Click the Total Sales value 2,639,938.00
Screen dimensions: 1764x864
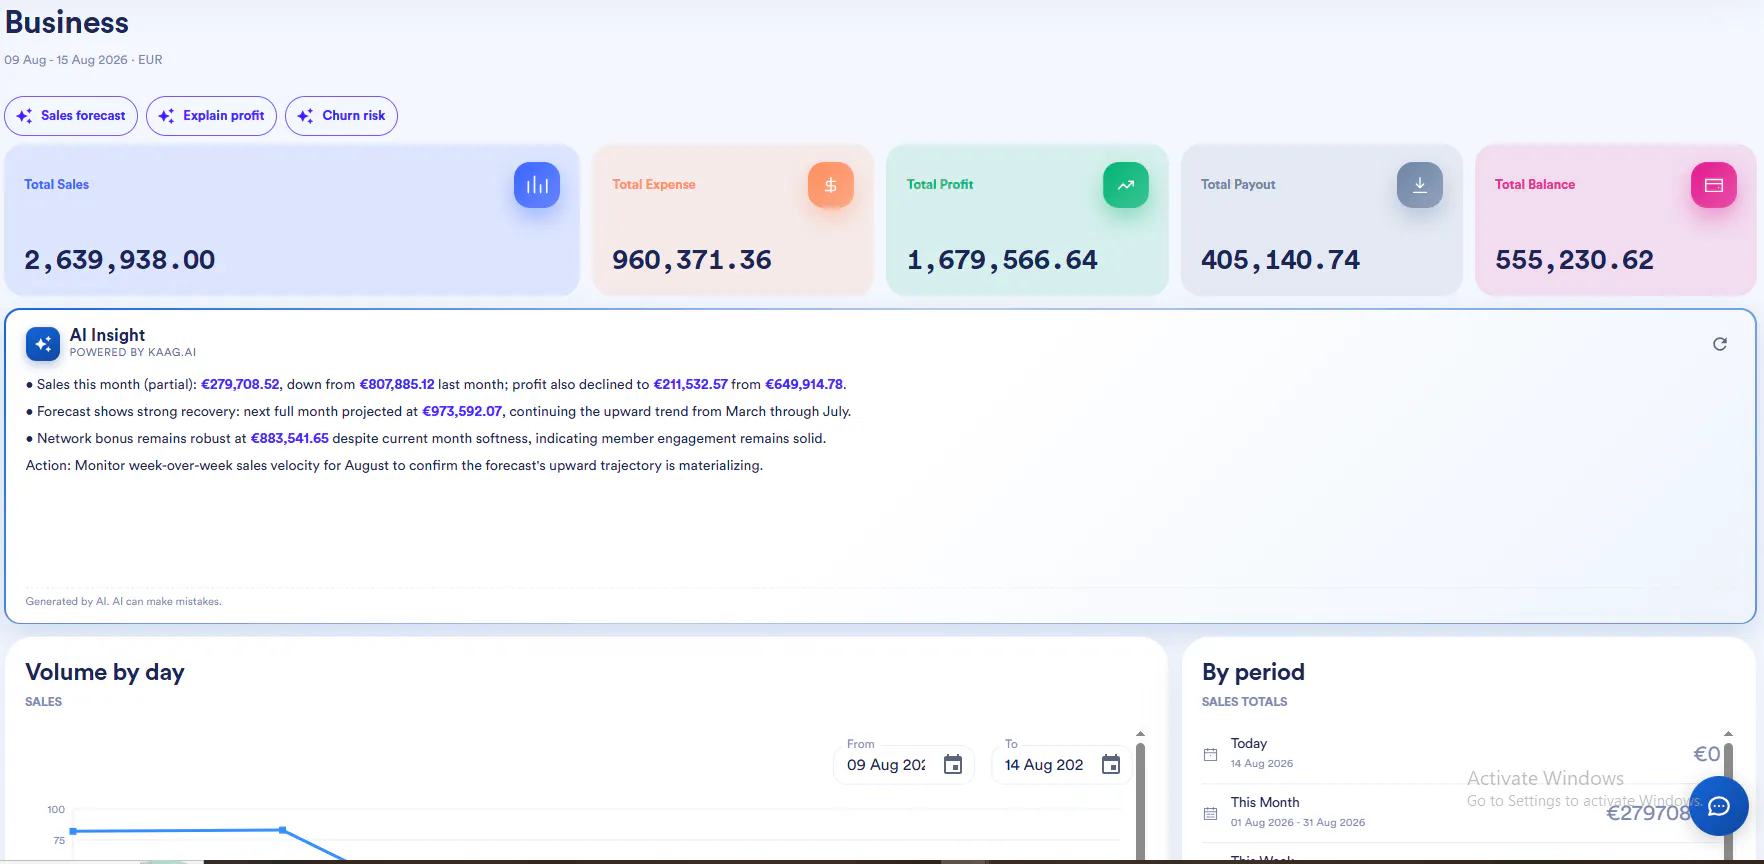coord(120,260)
